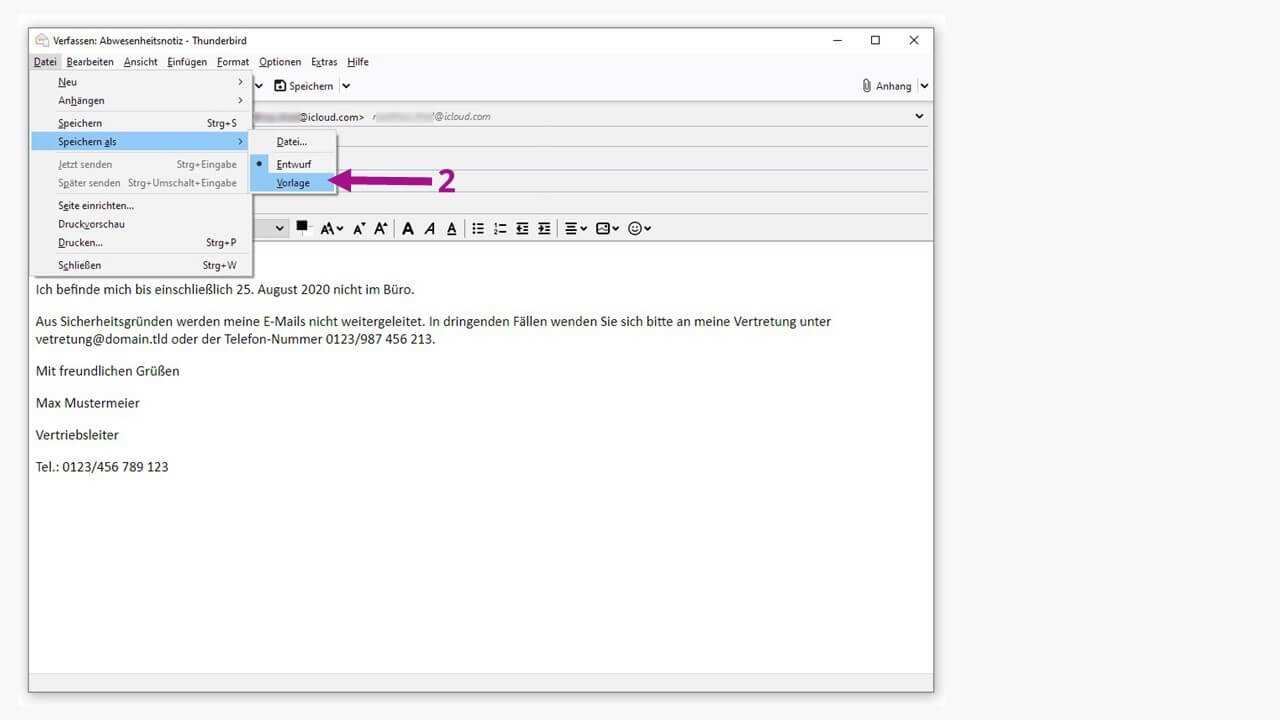Click the increase indent icon

544,229
